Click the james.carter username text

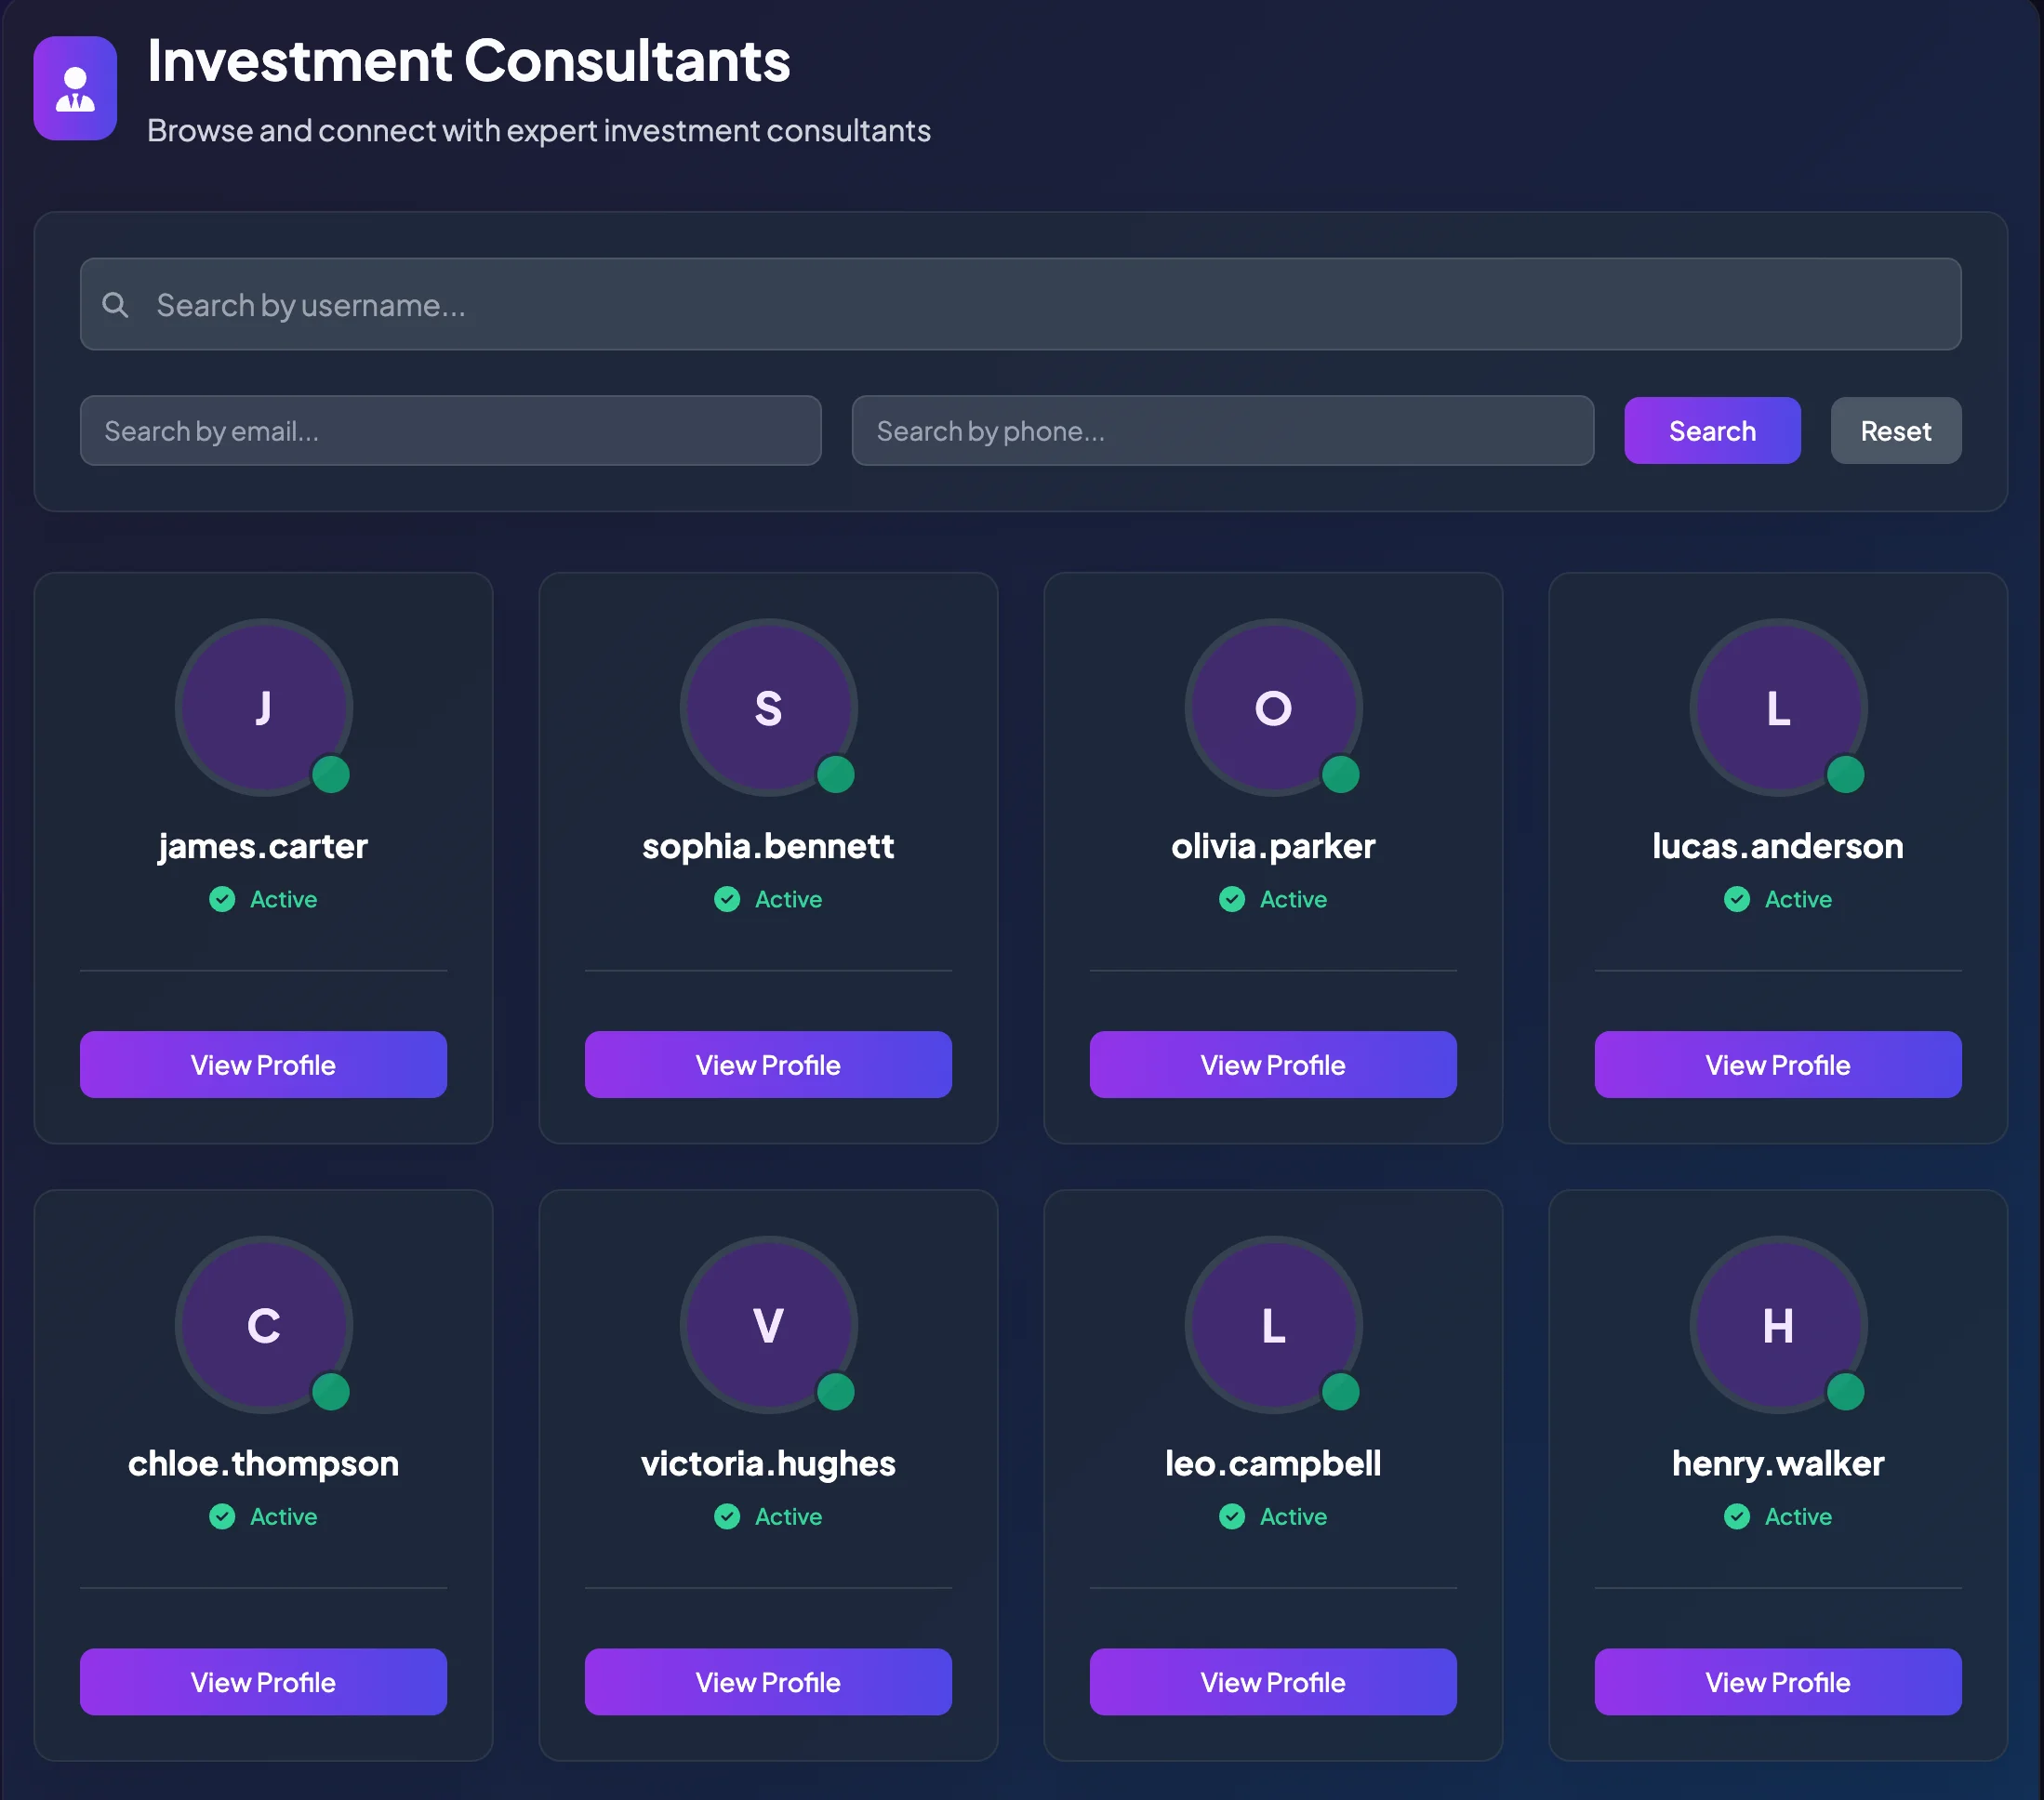(263, 846)
